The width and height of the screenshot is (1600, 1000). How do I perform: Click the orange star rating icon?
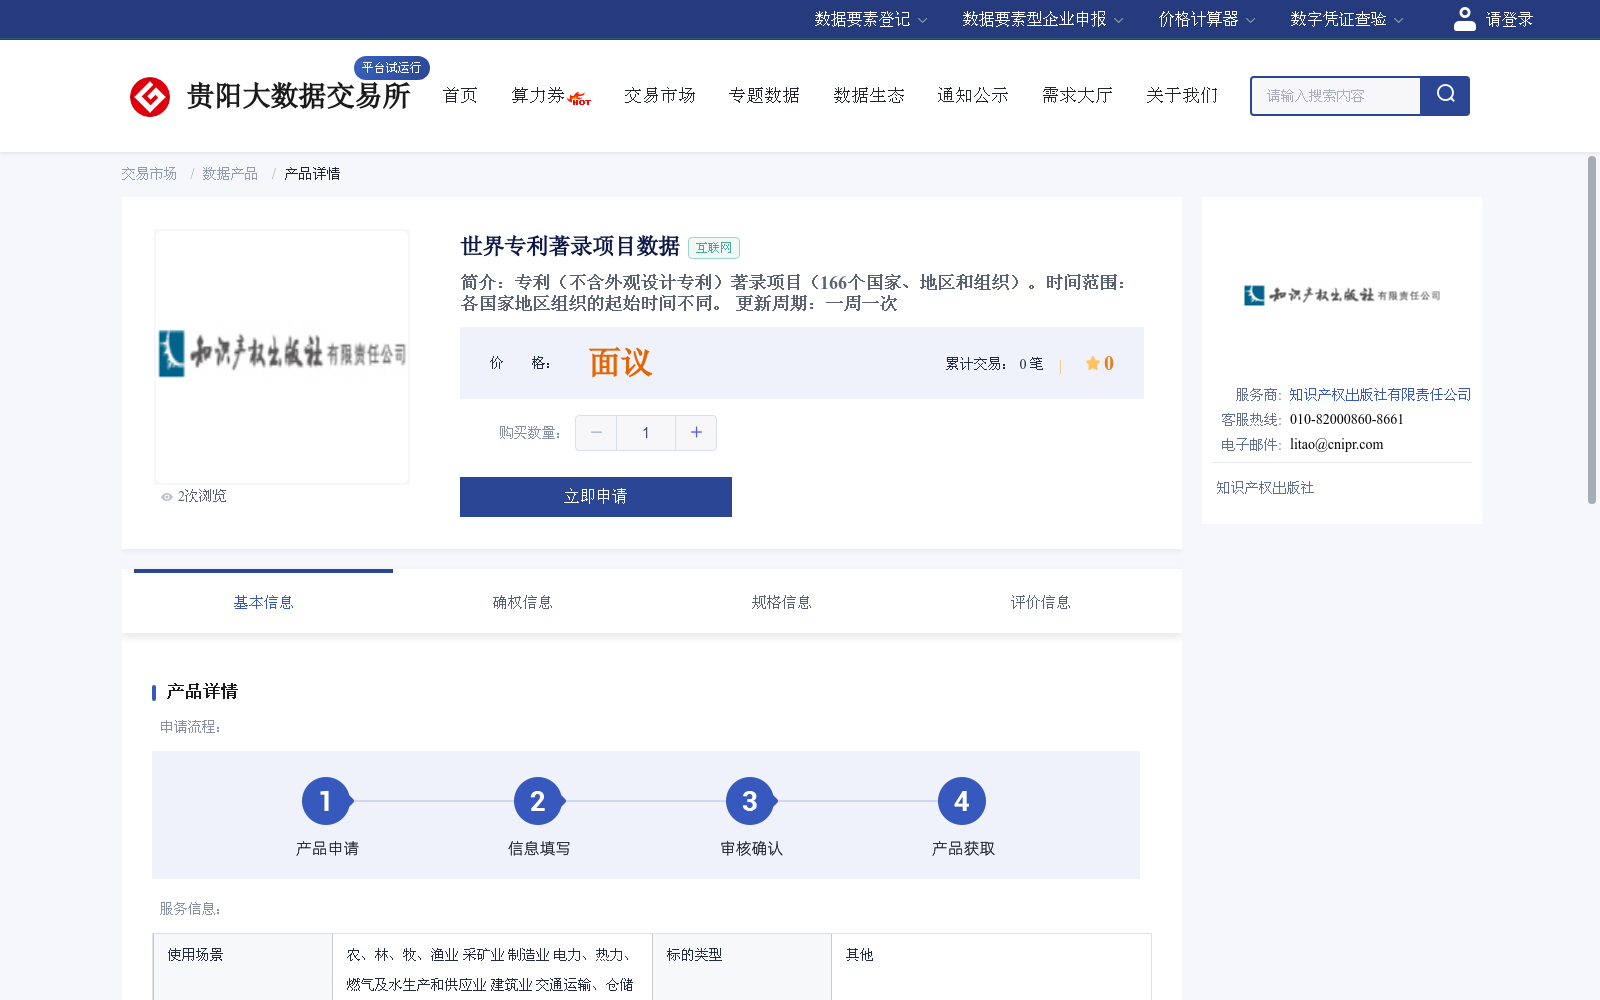1092,363
